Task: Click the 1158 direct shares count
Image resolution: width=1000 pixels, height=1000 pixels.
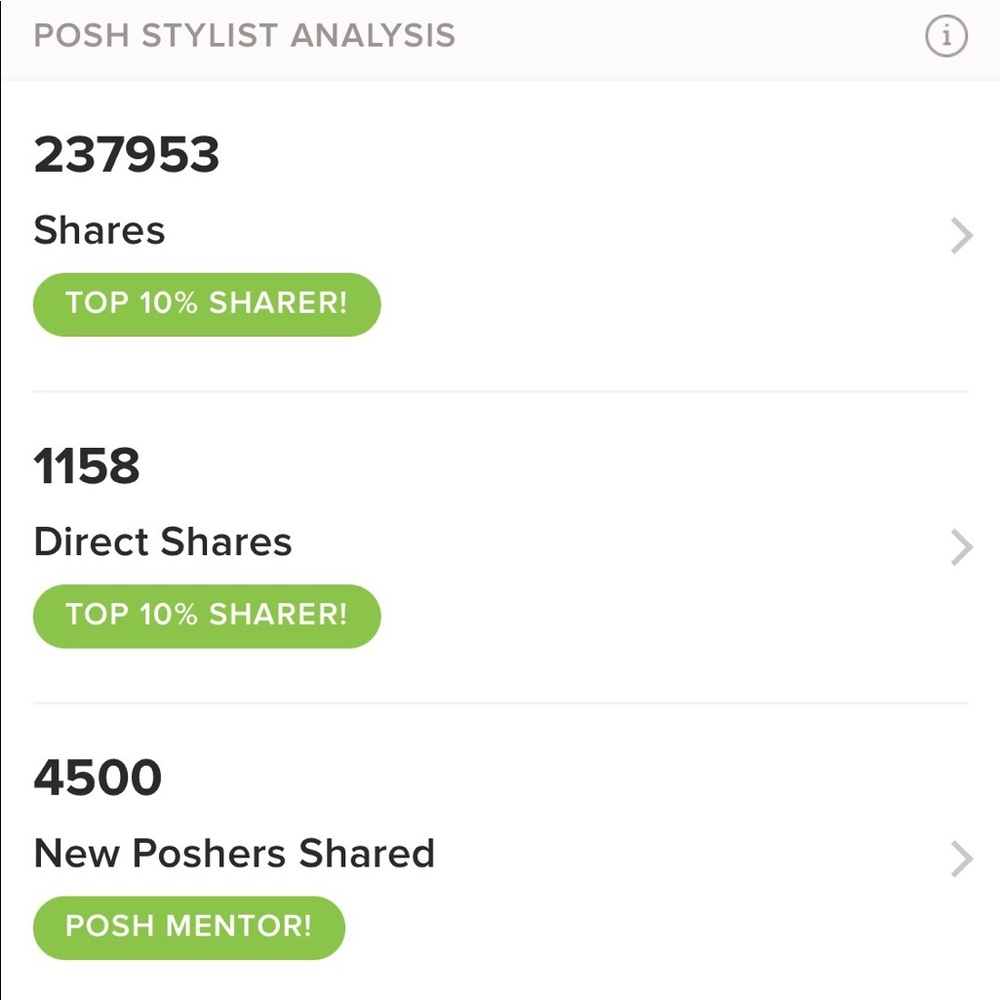Action: click(86, 466)
